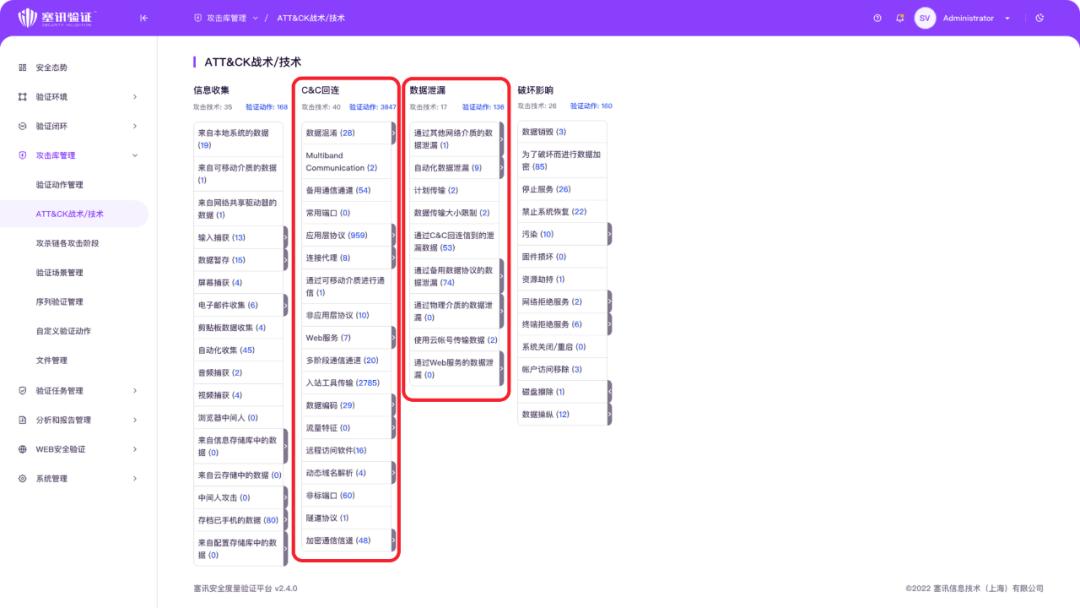Click the 系统管理 settings gear icon
Viewport: 1080px width, 608px height.
20,478
